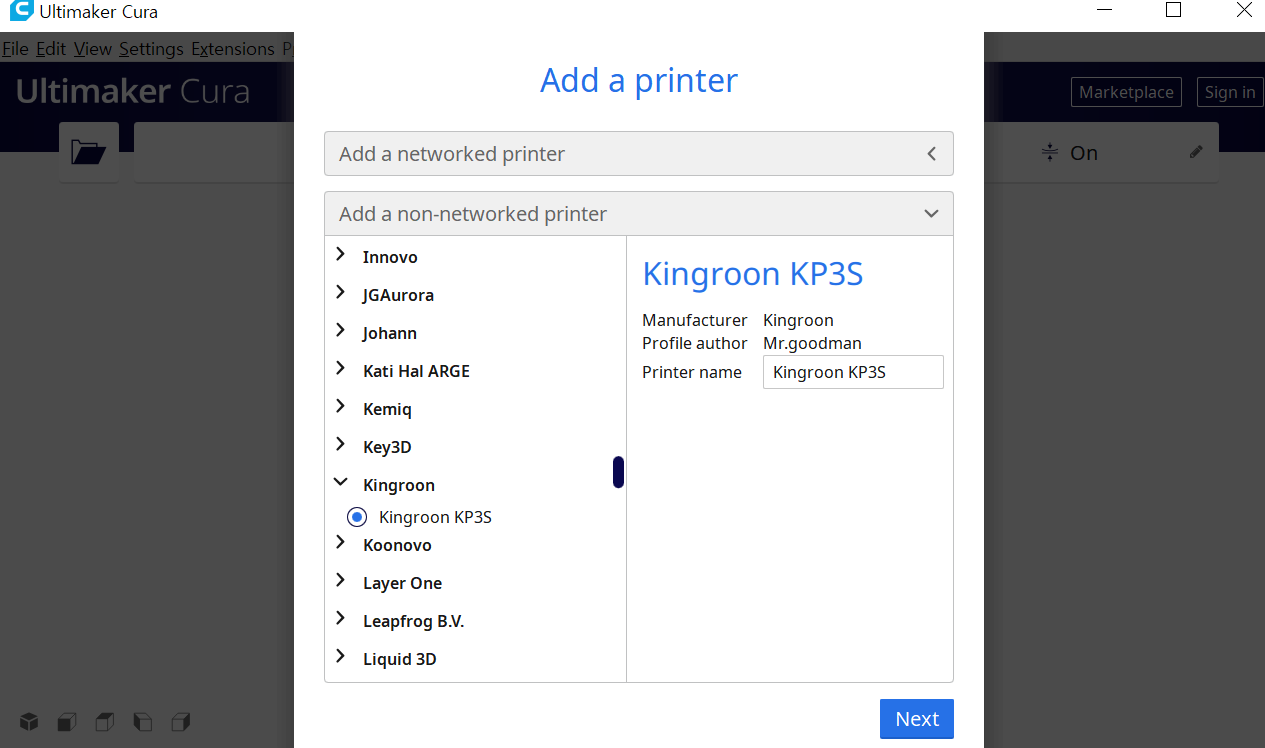Click the Kingroon KP3S heading text
This screenshot has width=1265, height=748.
pos(752,273)
